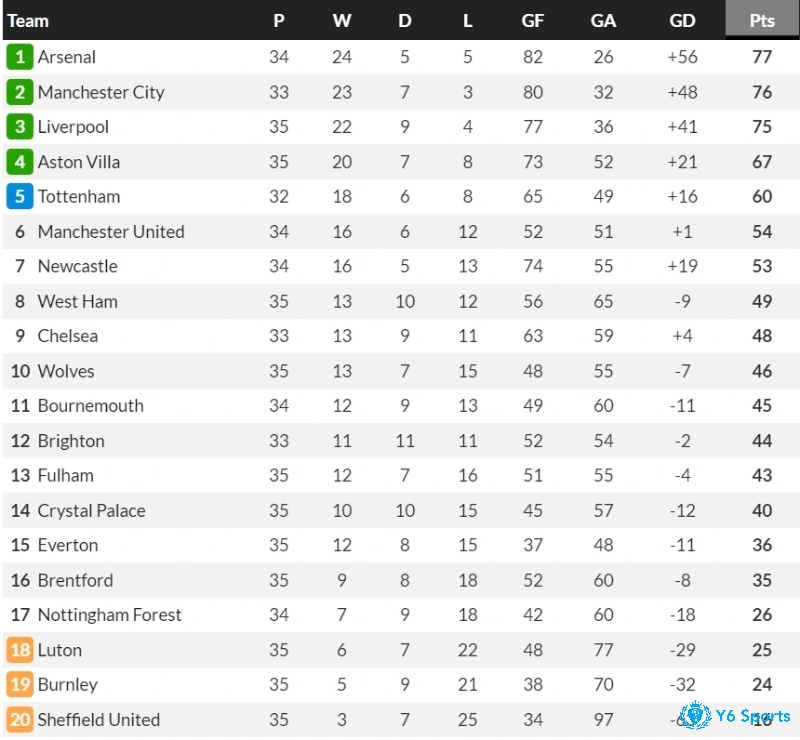800x740 pixels.
Task: Click the green position 4 badge by Aston Villa
Action: [20, 162]
